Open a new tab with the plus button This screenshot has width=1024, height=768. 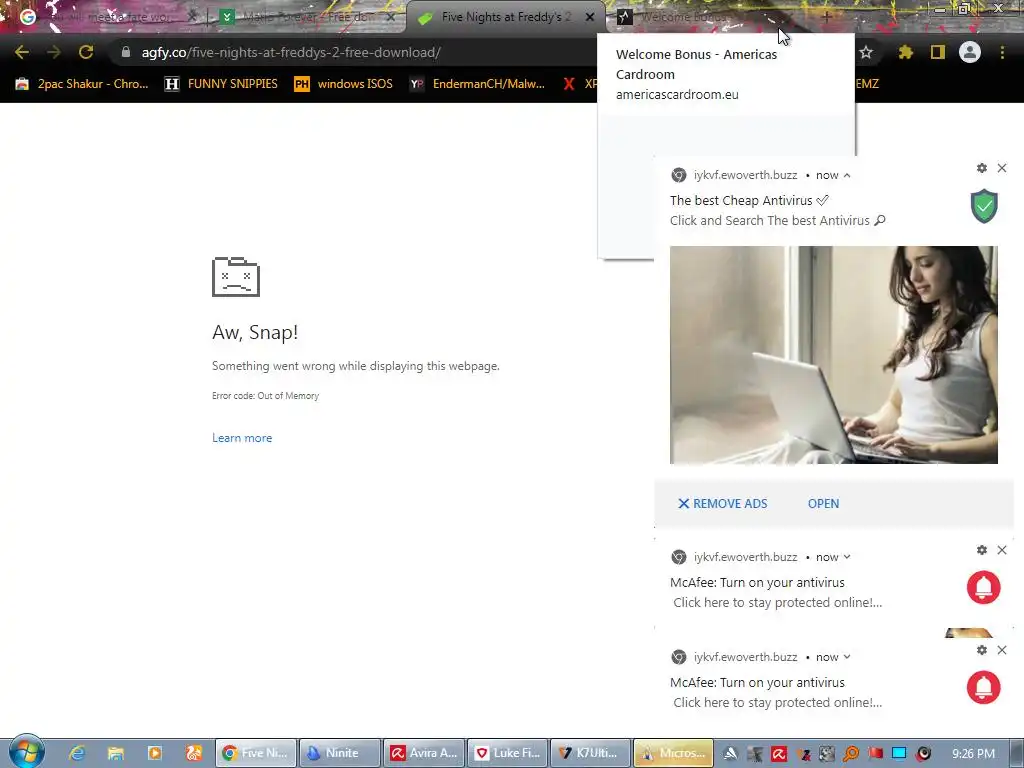[826, 17]
